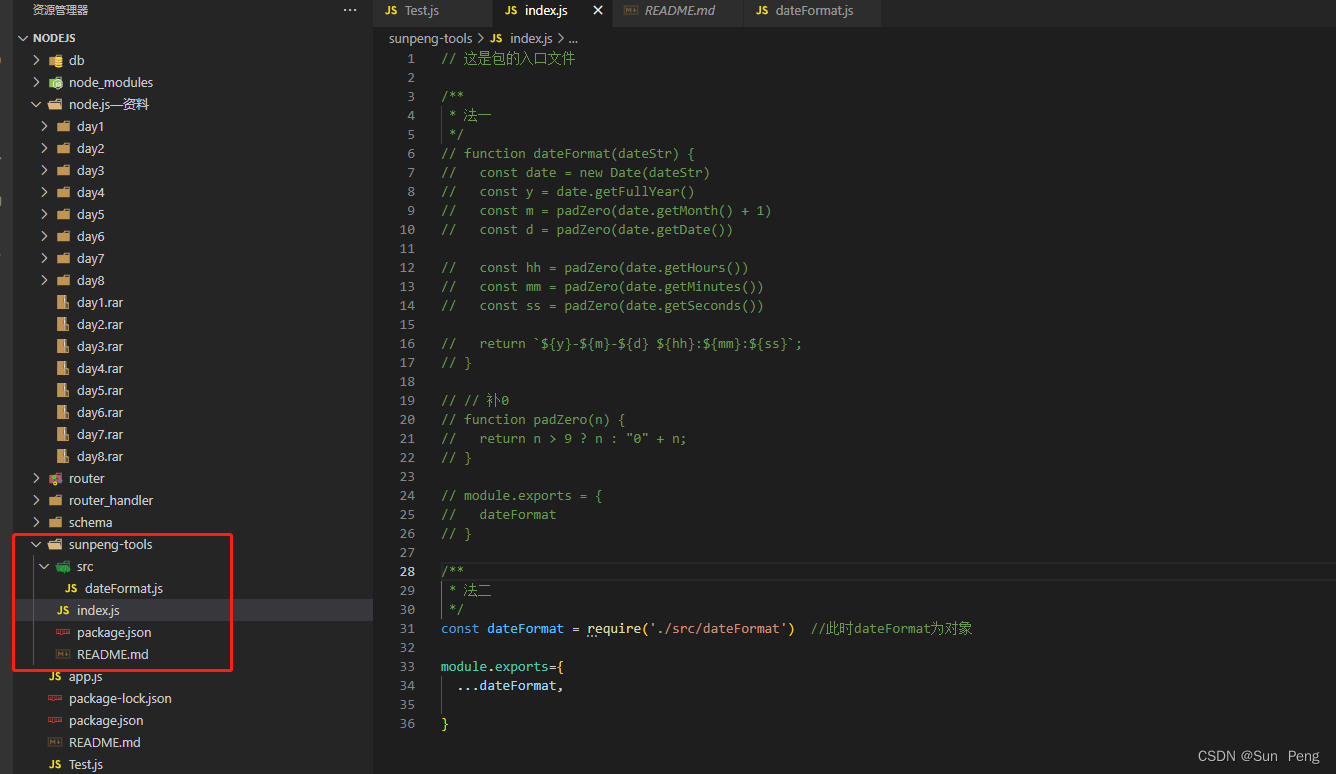Click line number 31 in gutter
1336x774 pixels.
click(407, 628)
